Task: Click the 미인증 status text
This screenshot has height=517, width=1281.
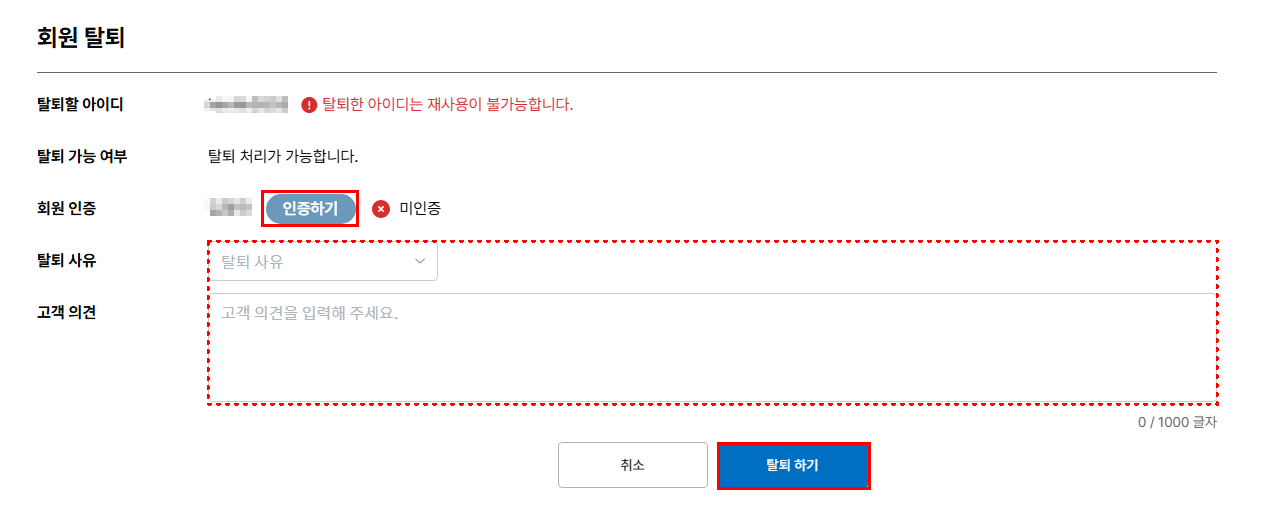Action: click(420, 209)
